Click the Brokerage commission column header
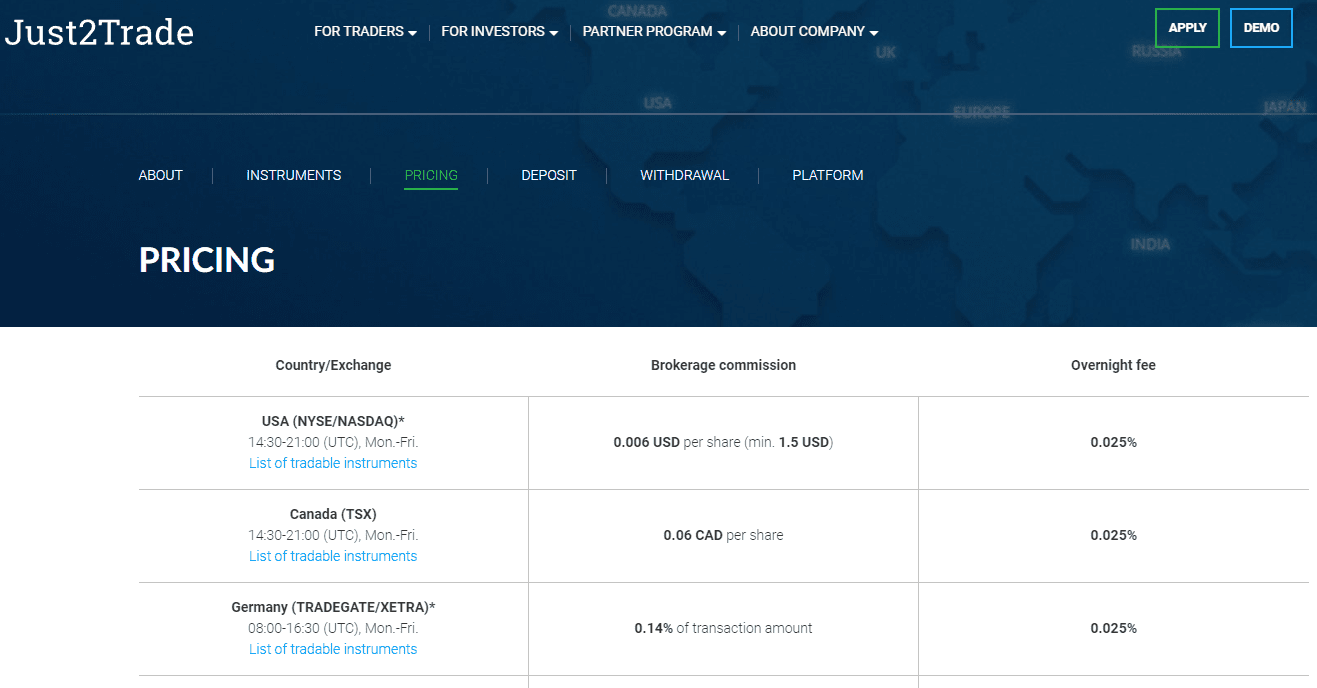Viewport: 1317px width, 688px height. tap(723, 365)
